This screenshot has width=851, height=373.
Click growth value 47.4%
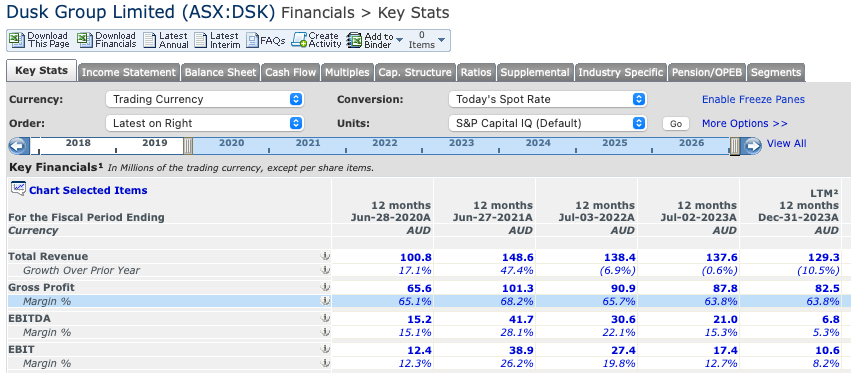coord(516,270)
